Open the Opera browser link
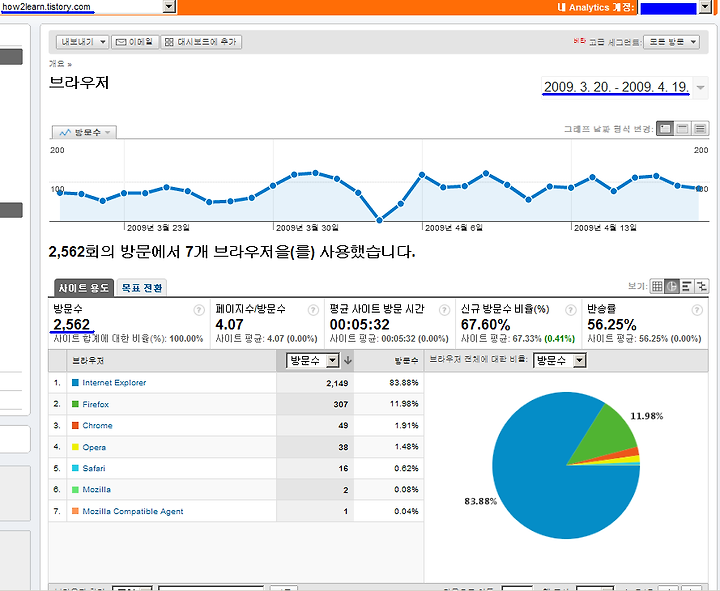This screenshot has height=591, width=720. [94, 447]
